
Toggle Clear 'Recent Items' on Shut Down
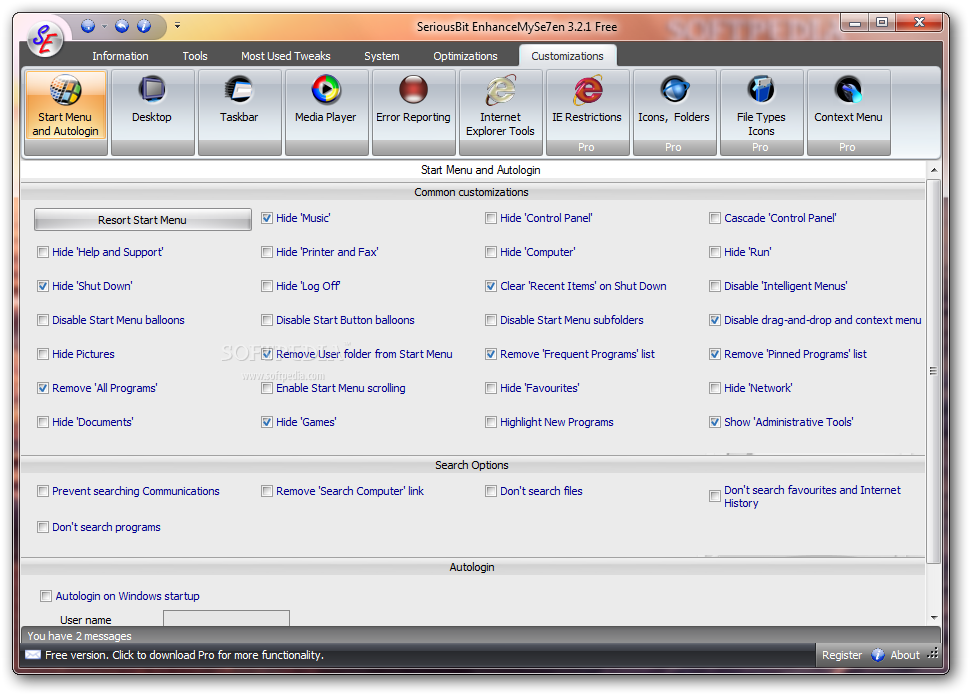(x=491, y=286)
